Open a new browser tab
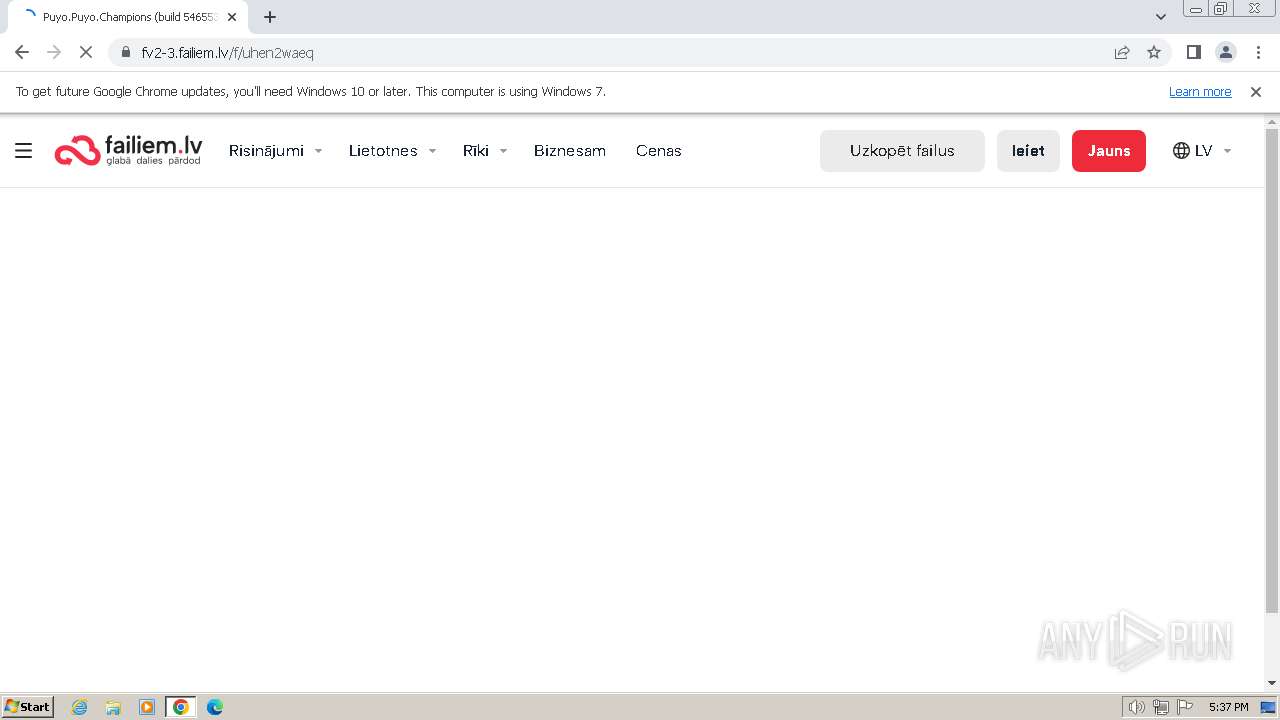 [x=270, y=17]
